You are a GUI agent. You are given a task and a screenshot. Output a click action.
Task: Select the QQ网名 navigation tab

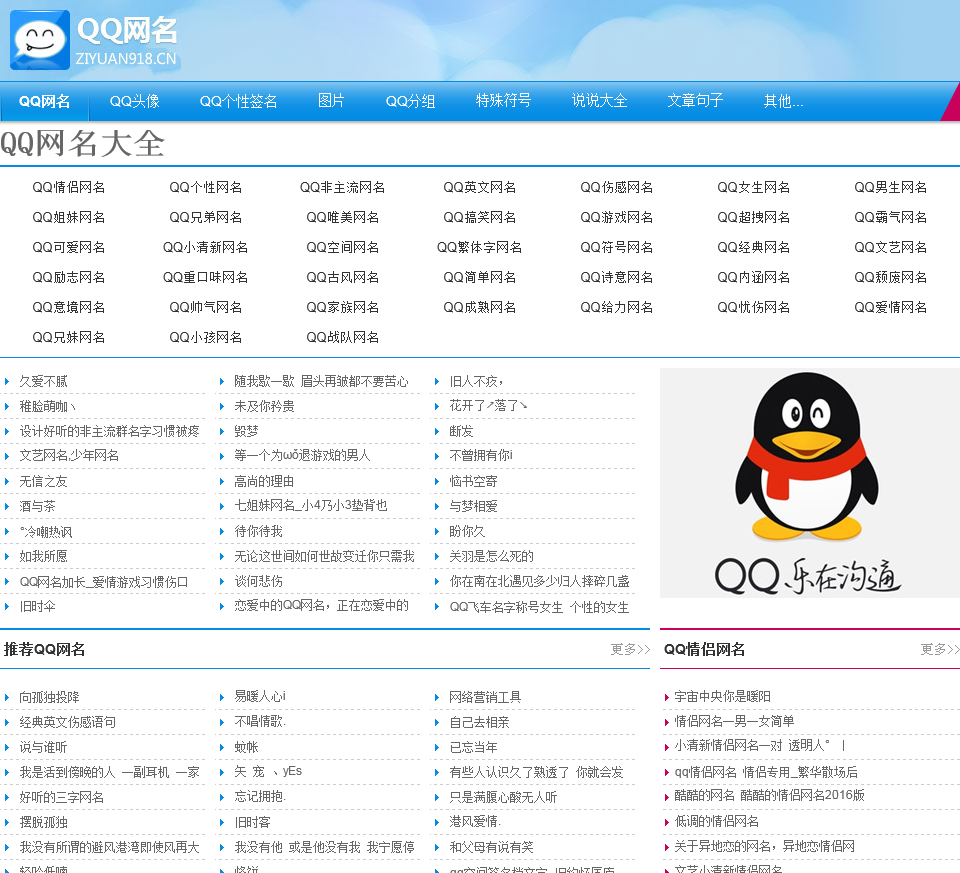44,101
